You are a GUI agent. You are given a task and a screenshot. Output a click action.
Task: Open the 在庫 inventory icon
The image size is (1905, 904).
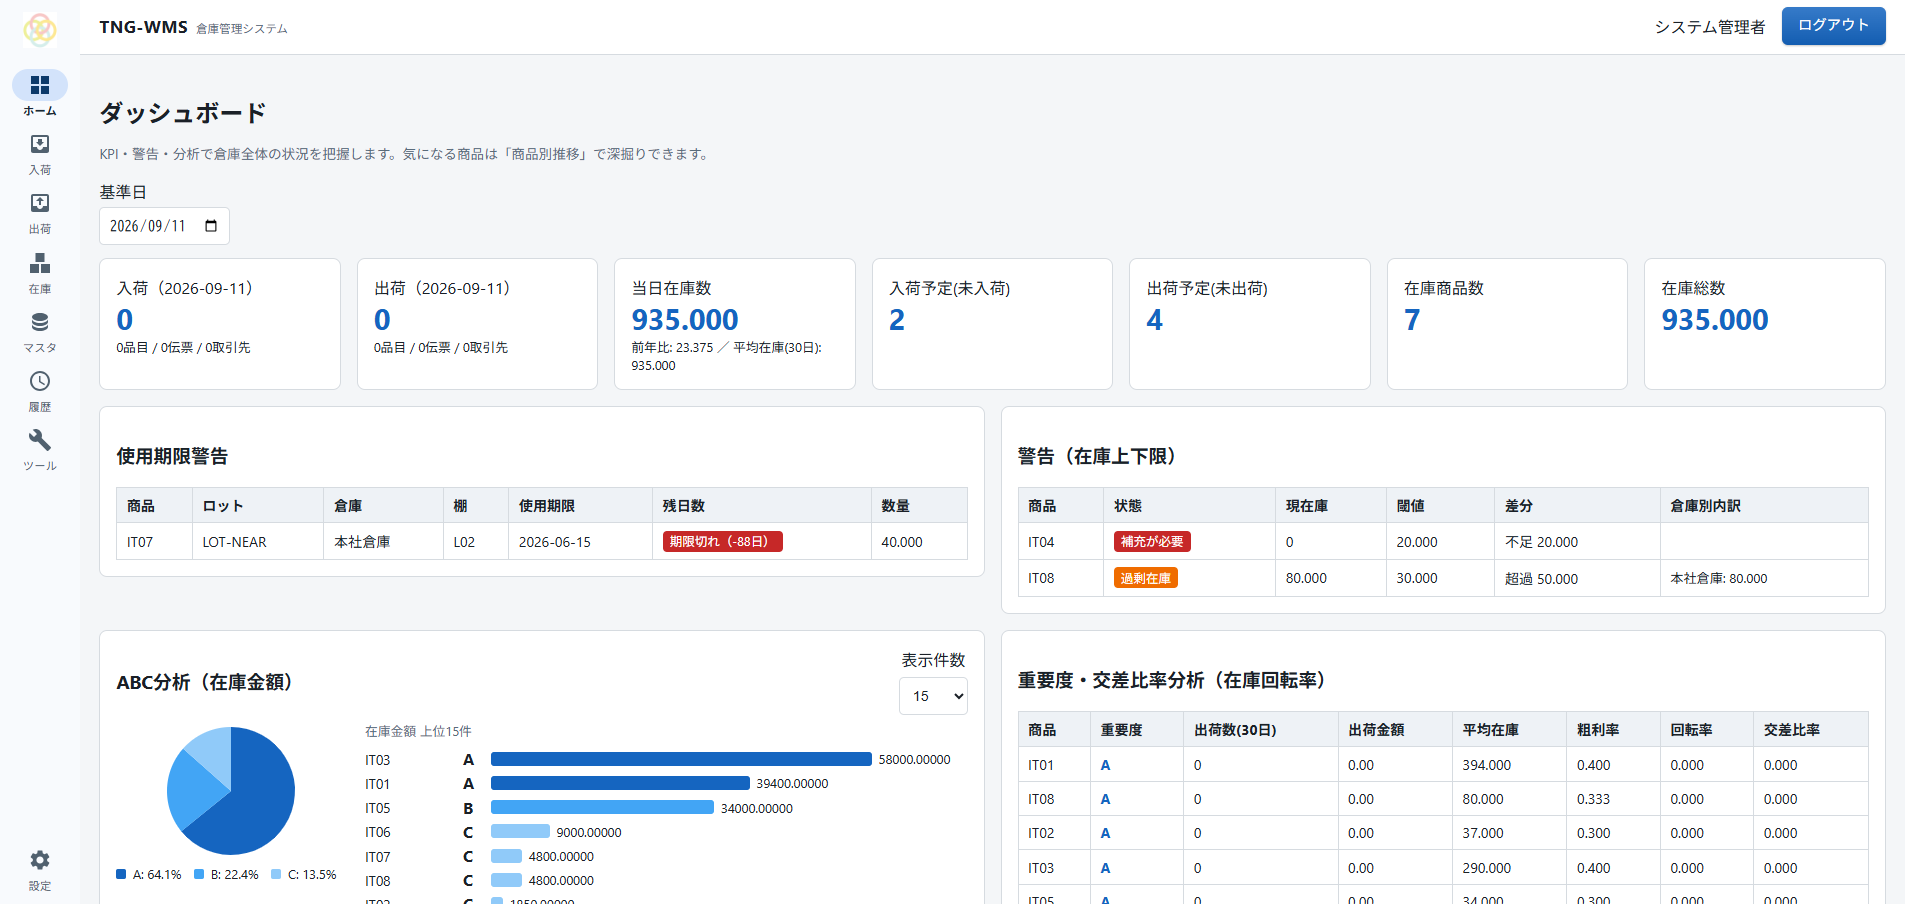[x=40, y=263]
